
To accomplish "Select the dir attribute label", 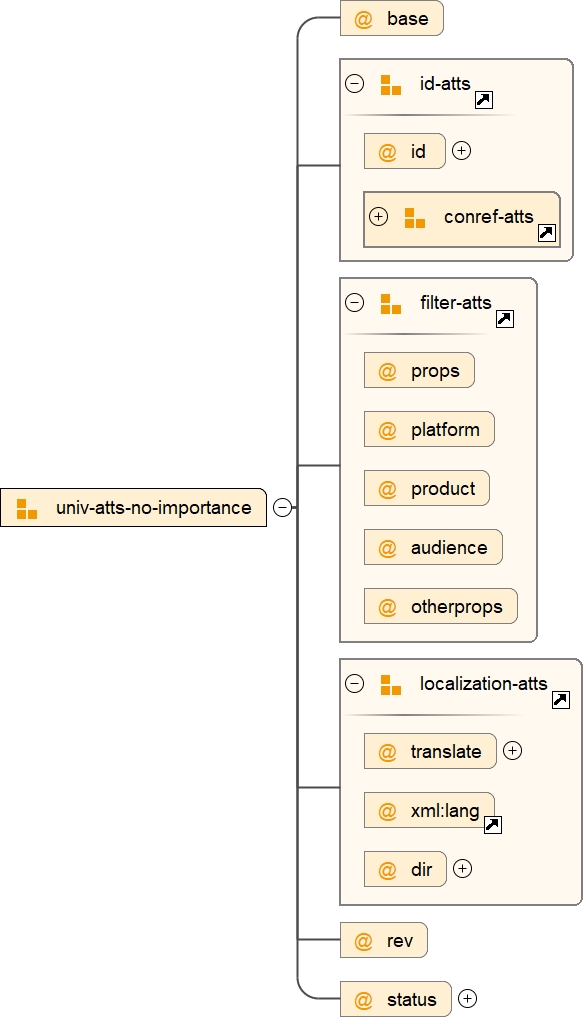I will [x=422, y=869].
